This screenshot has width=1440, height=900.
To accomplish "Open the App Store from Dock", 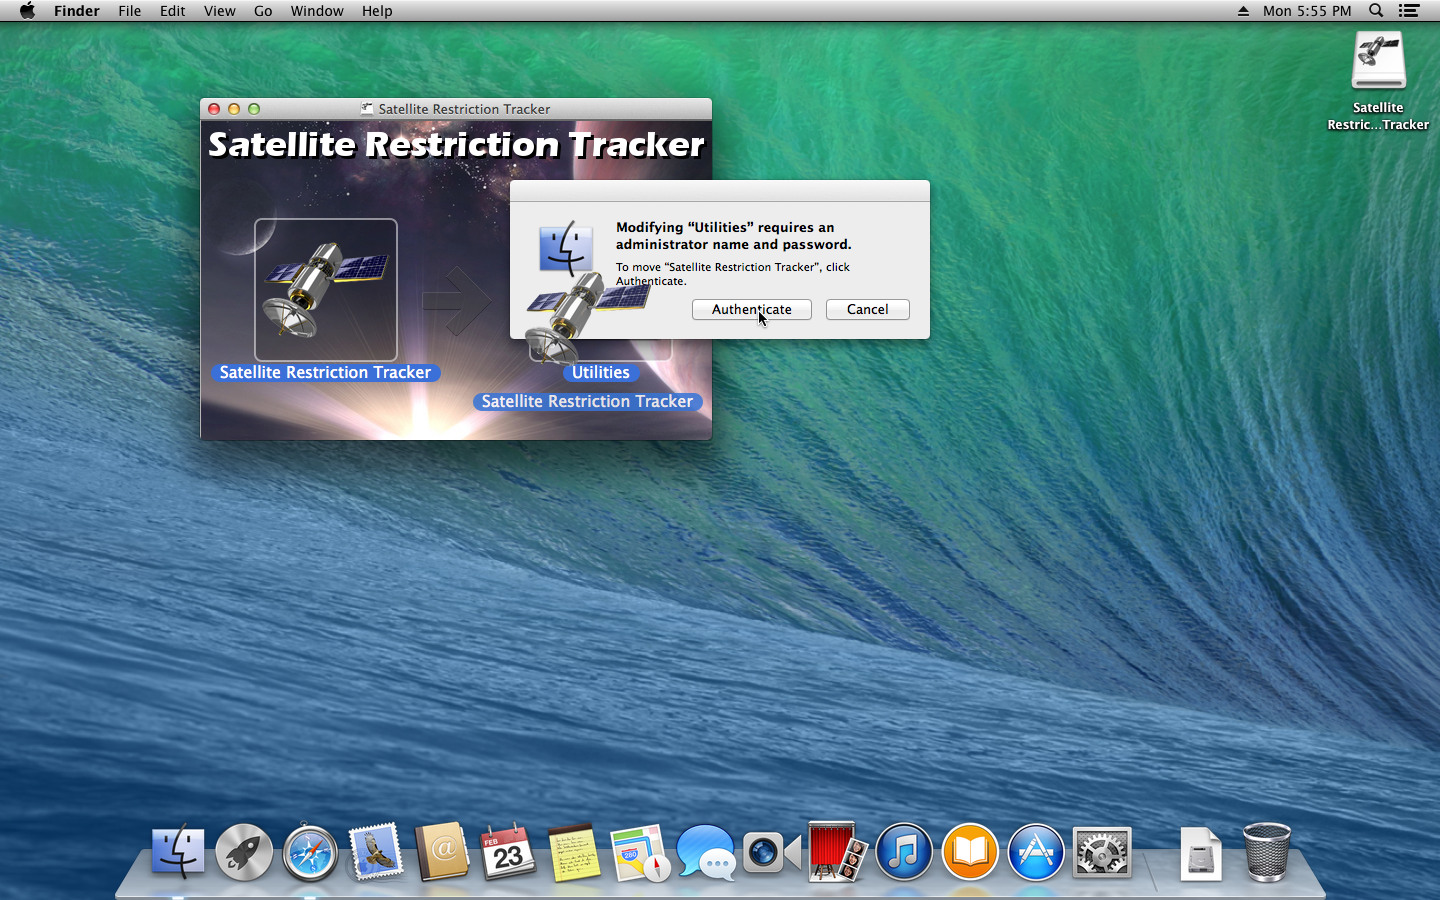I will click(x=1035, y=853).
